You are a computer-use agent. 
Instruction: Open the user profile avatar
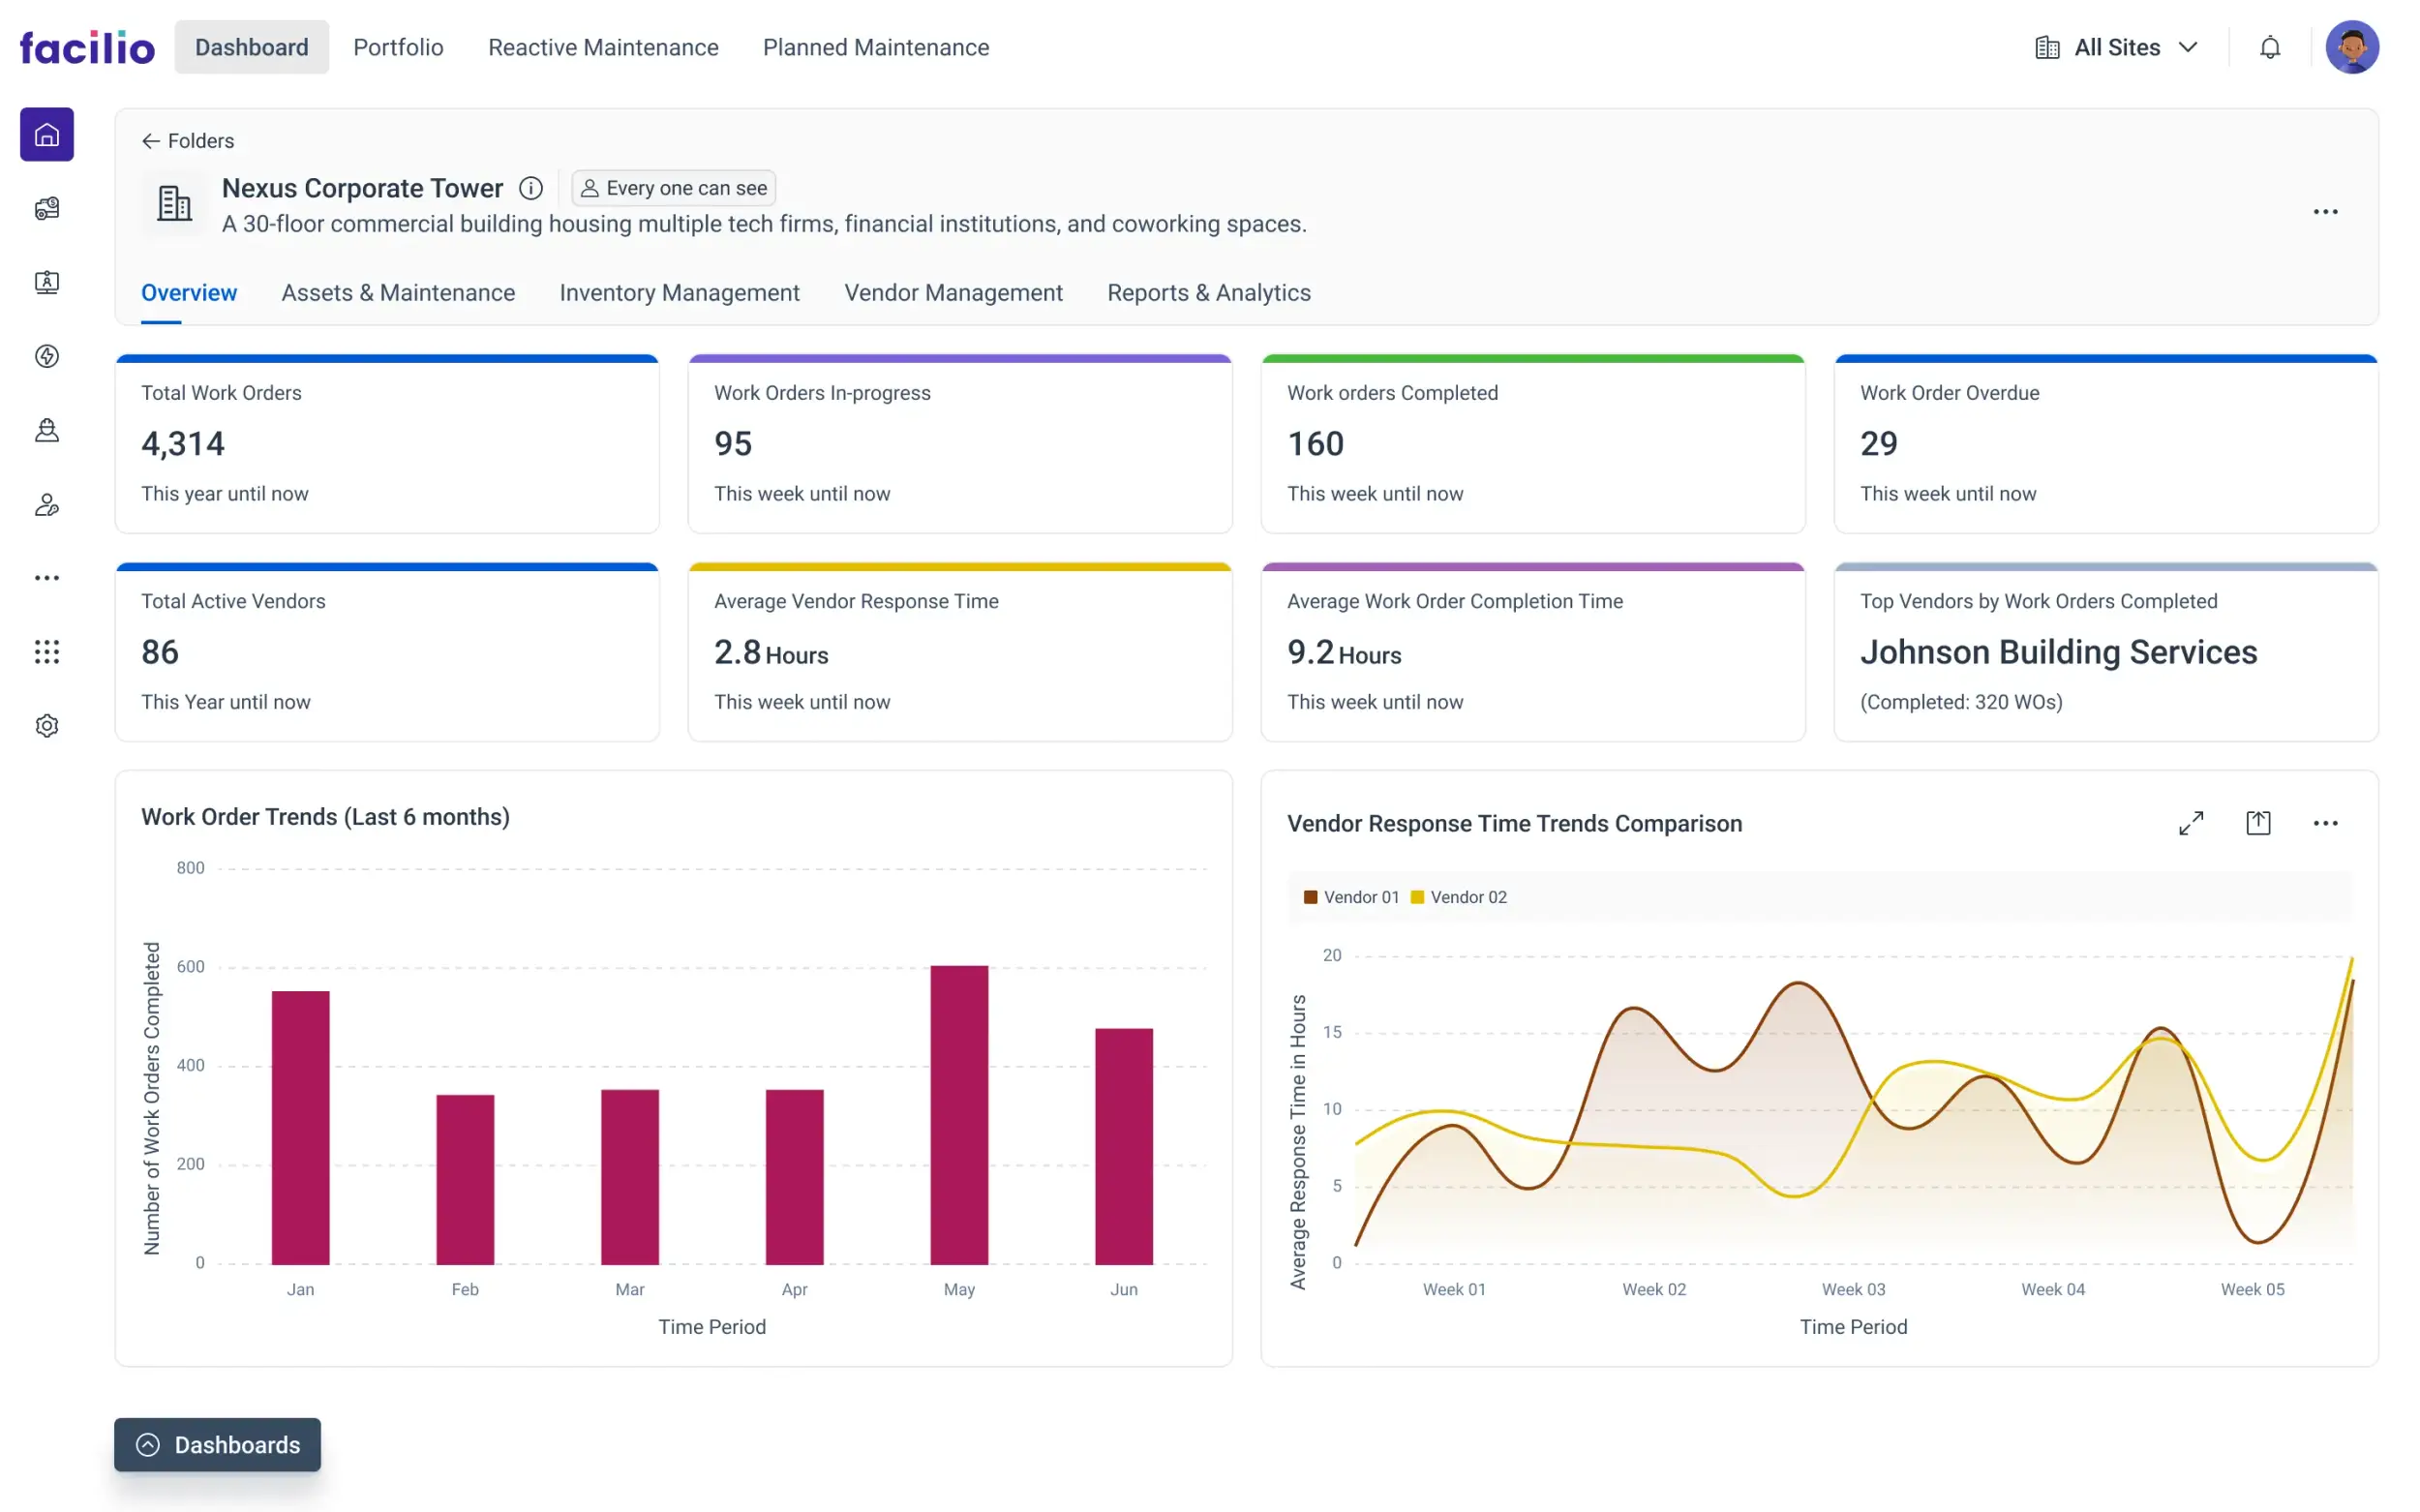point(2351,47)
